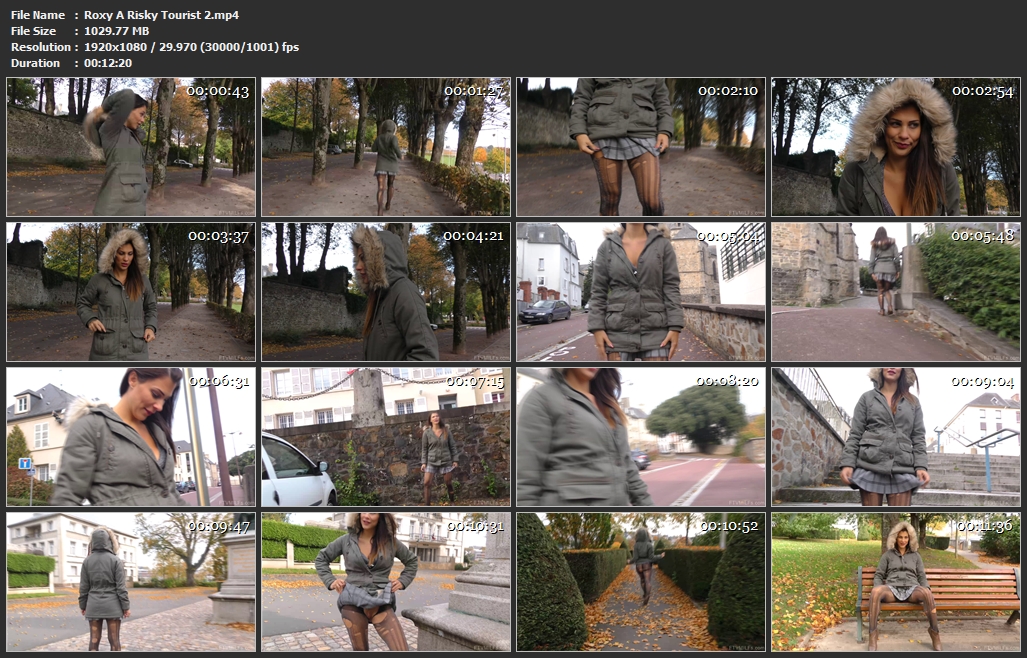Open the thumbnail stamped 00:00:43
The height and width of the screenshot is (658, 1027).
click(131, 147)
